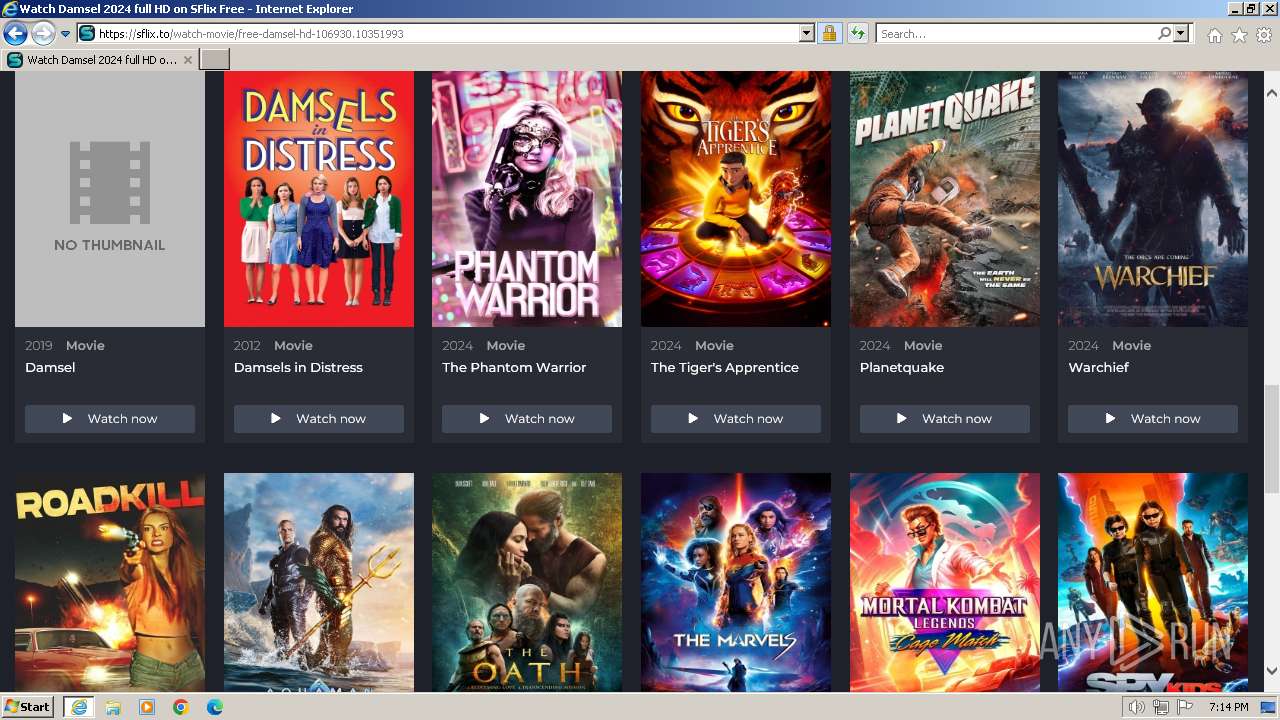This screenshot has height=720, width=1280.
Task: Open a new blank tab
Action: [x=215, y=60]
